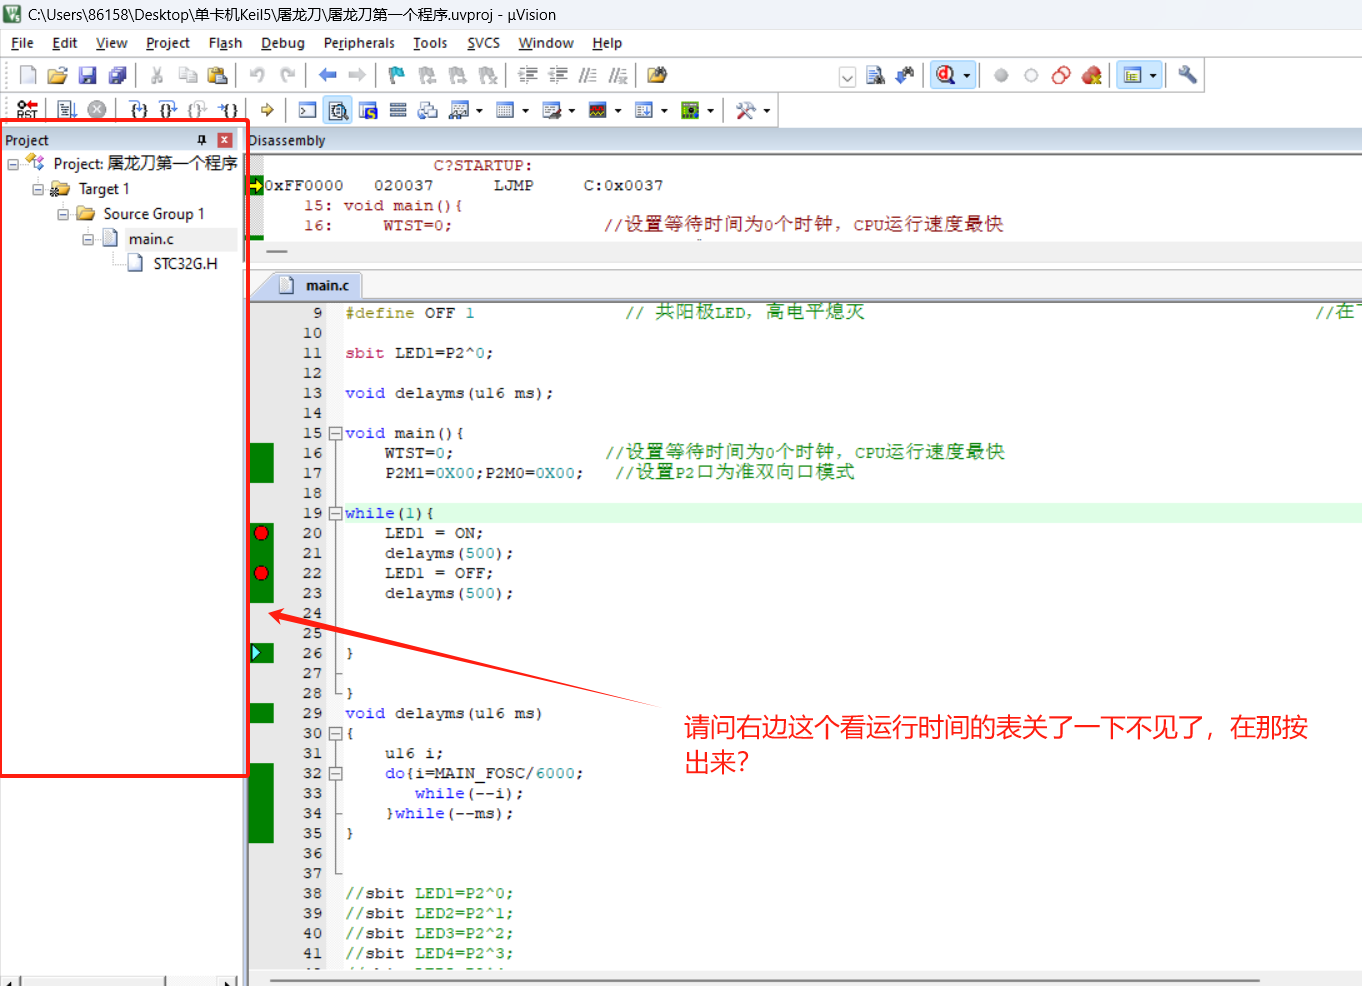Toggle the Project Window layout button
The height and width of the screenshot is (986, 1362).
1132,75
